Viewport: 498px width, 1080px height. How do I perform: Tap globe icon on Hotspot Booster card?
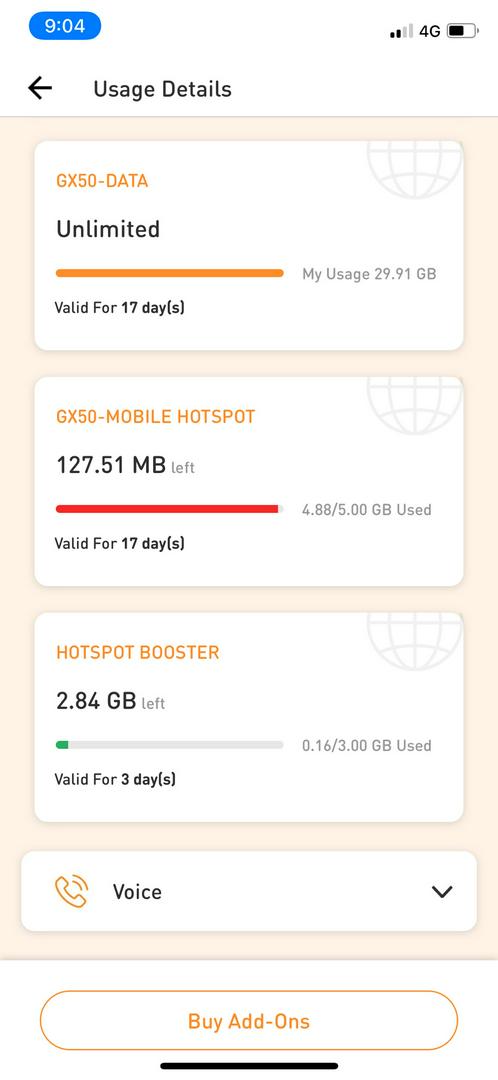pyautogui.click(x=415, y=641)
